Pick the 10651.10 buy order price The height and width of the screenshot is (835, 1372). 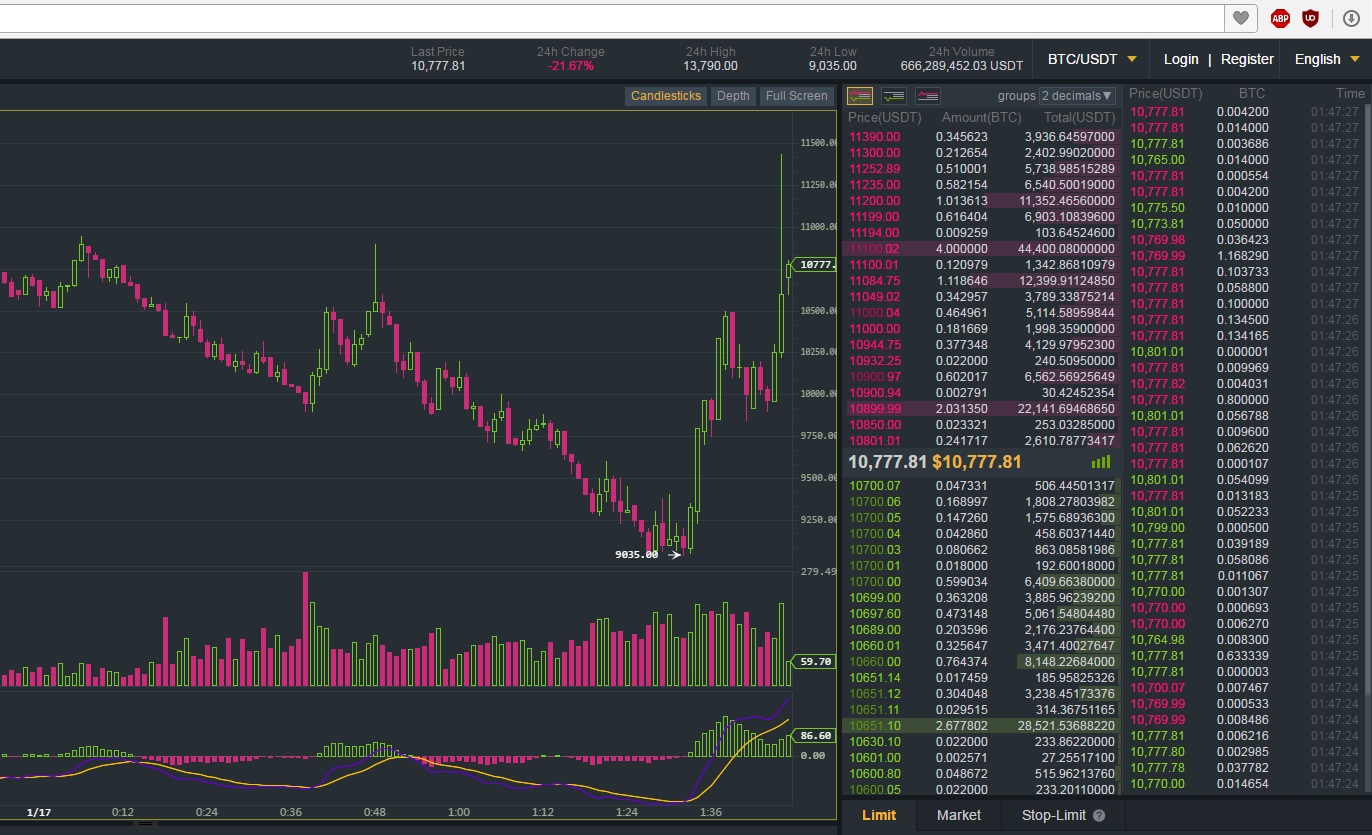(x=875, y=726)
